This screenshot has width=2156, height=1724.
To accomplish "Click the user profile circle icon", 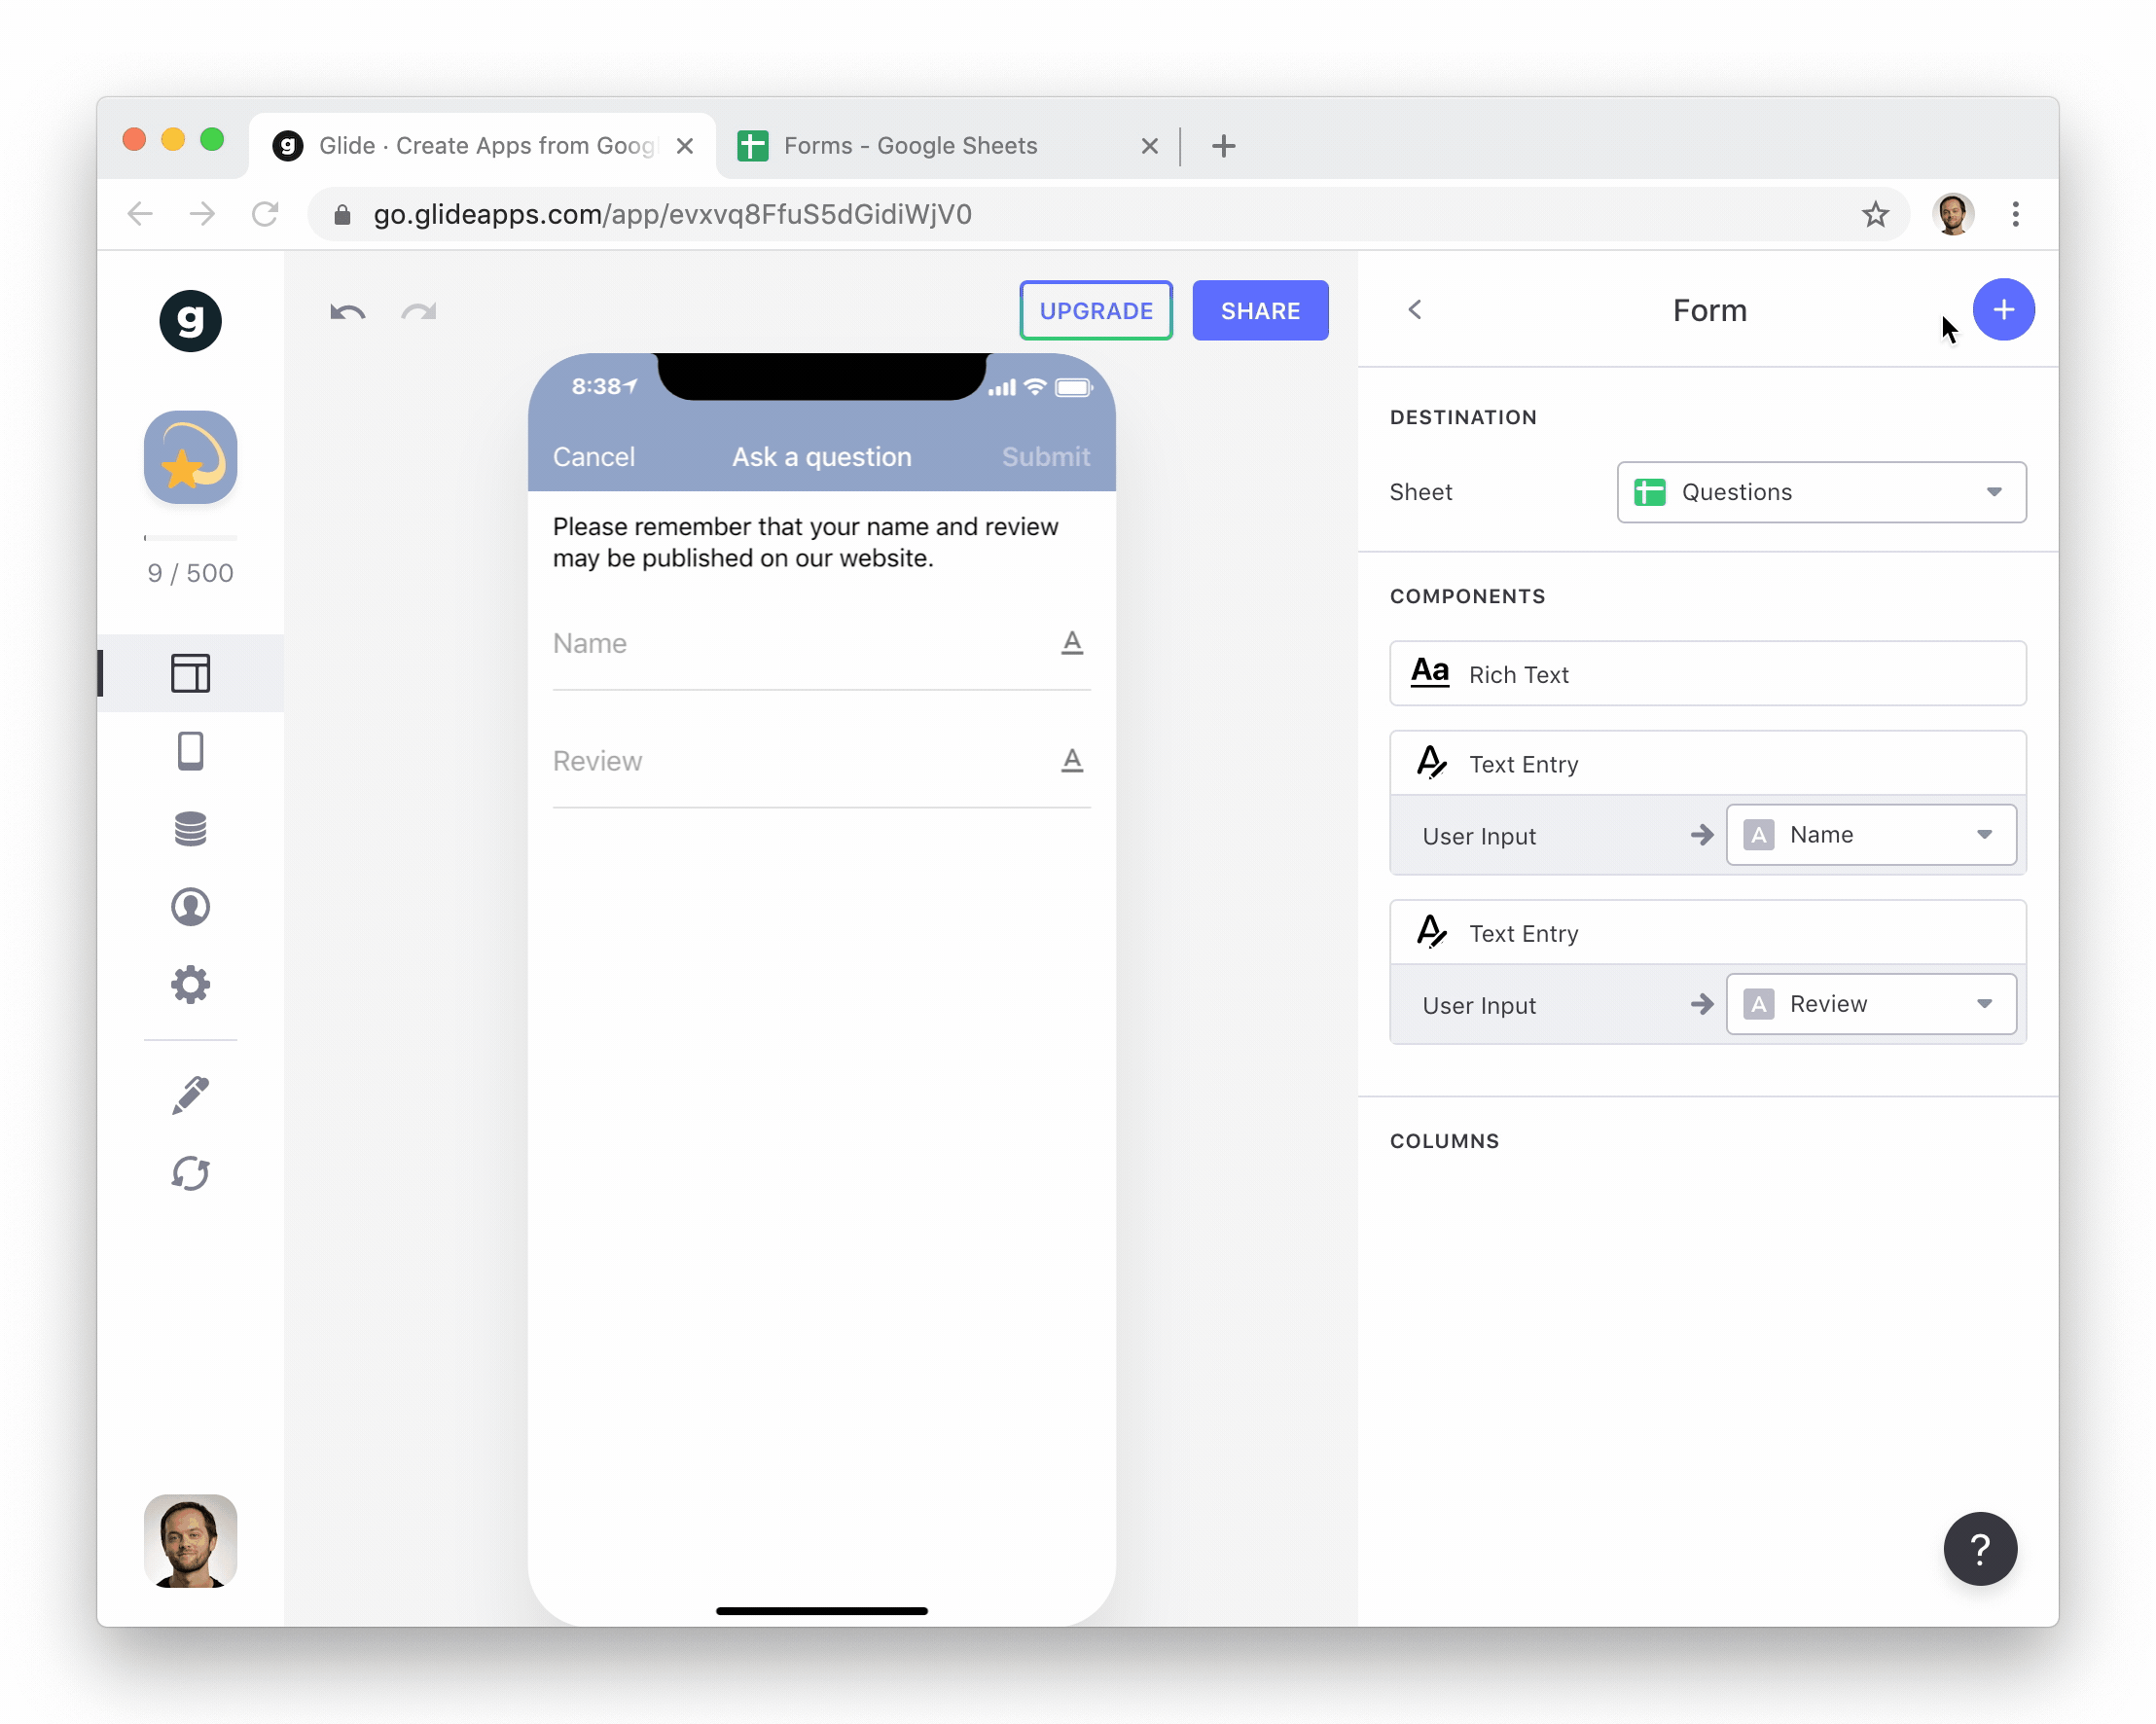I will (190, 907).
